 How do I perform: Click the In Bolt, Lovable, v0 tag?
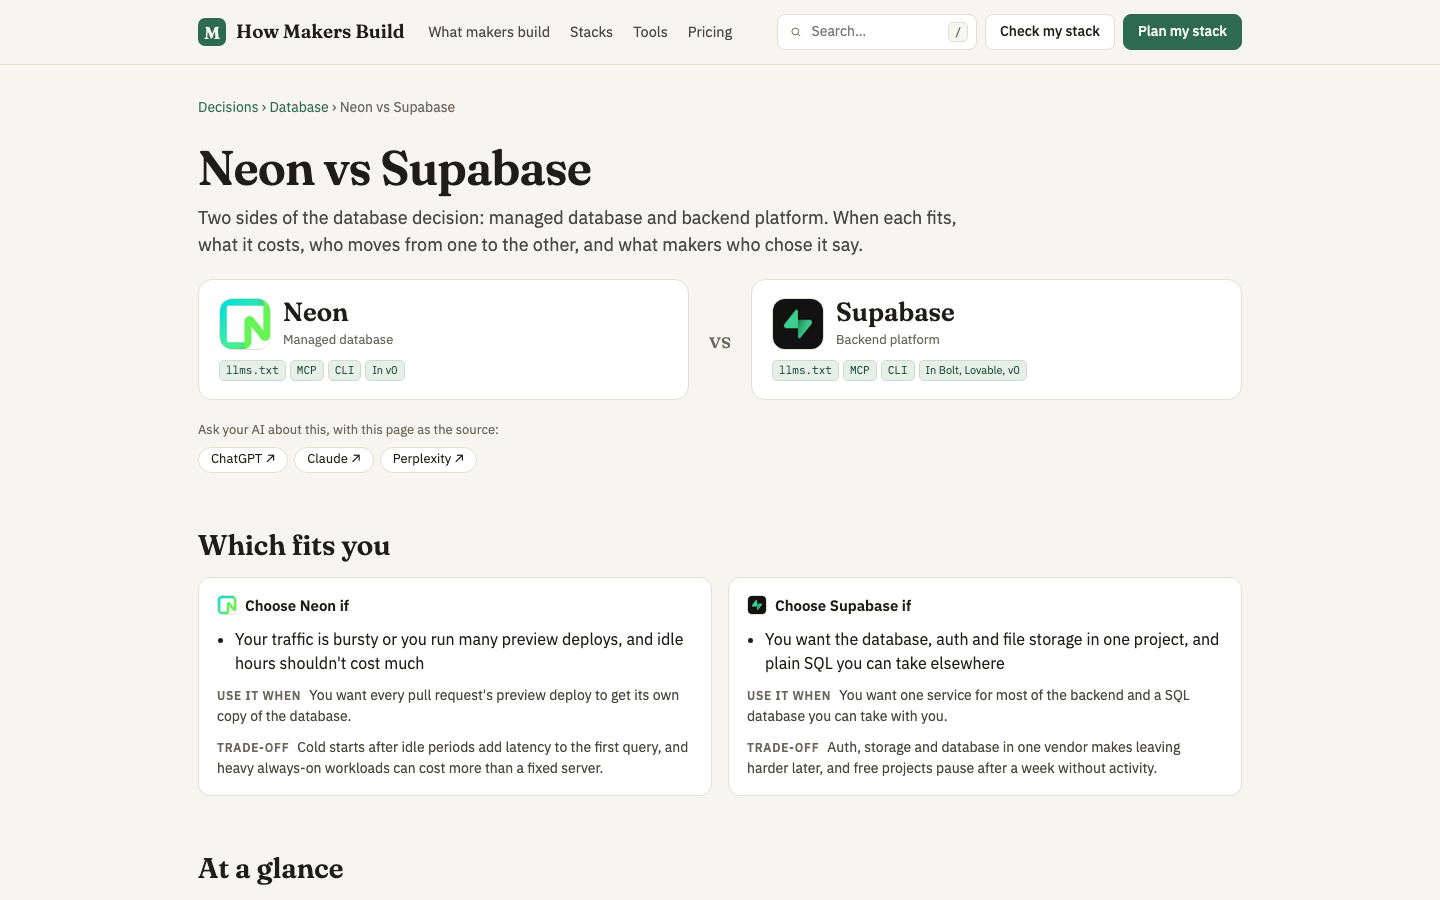pyautogui.click(x=973, y=370)
